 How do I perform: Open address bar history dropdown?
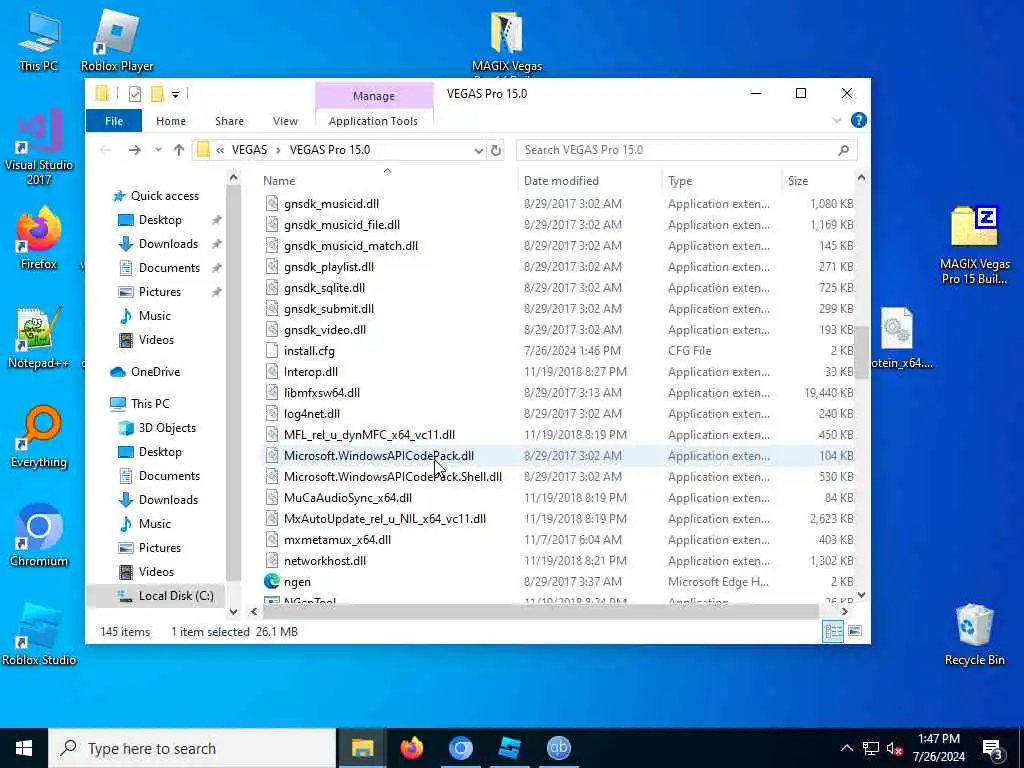click(478, 151)
